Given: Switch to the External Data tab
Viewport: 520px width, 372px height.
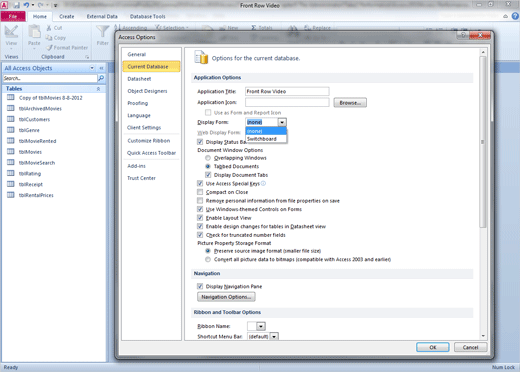Looking at the screenshot, I should click(x=102, y=16).
